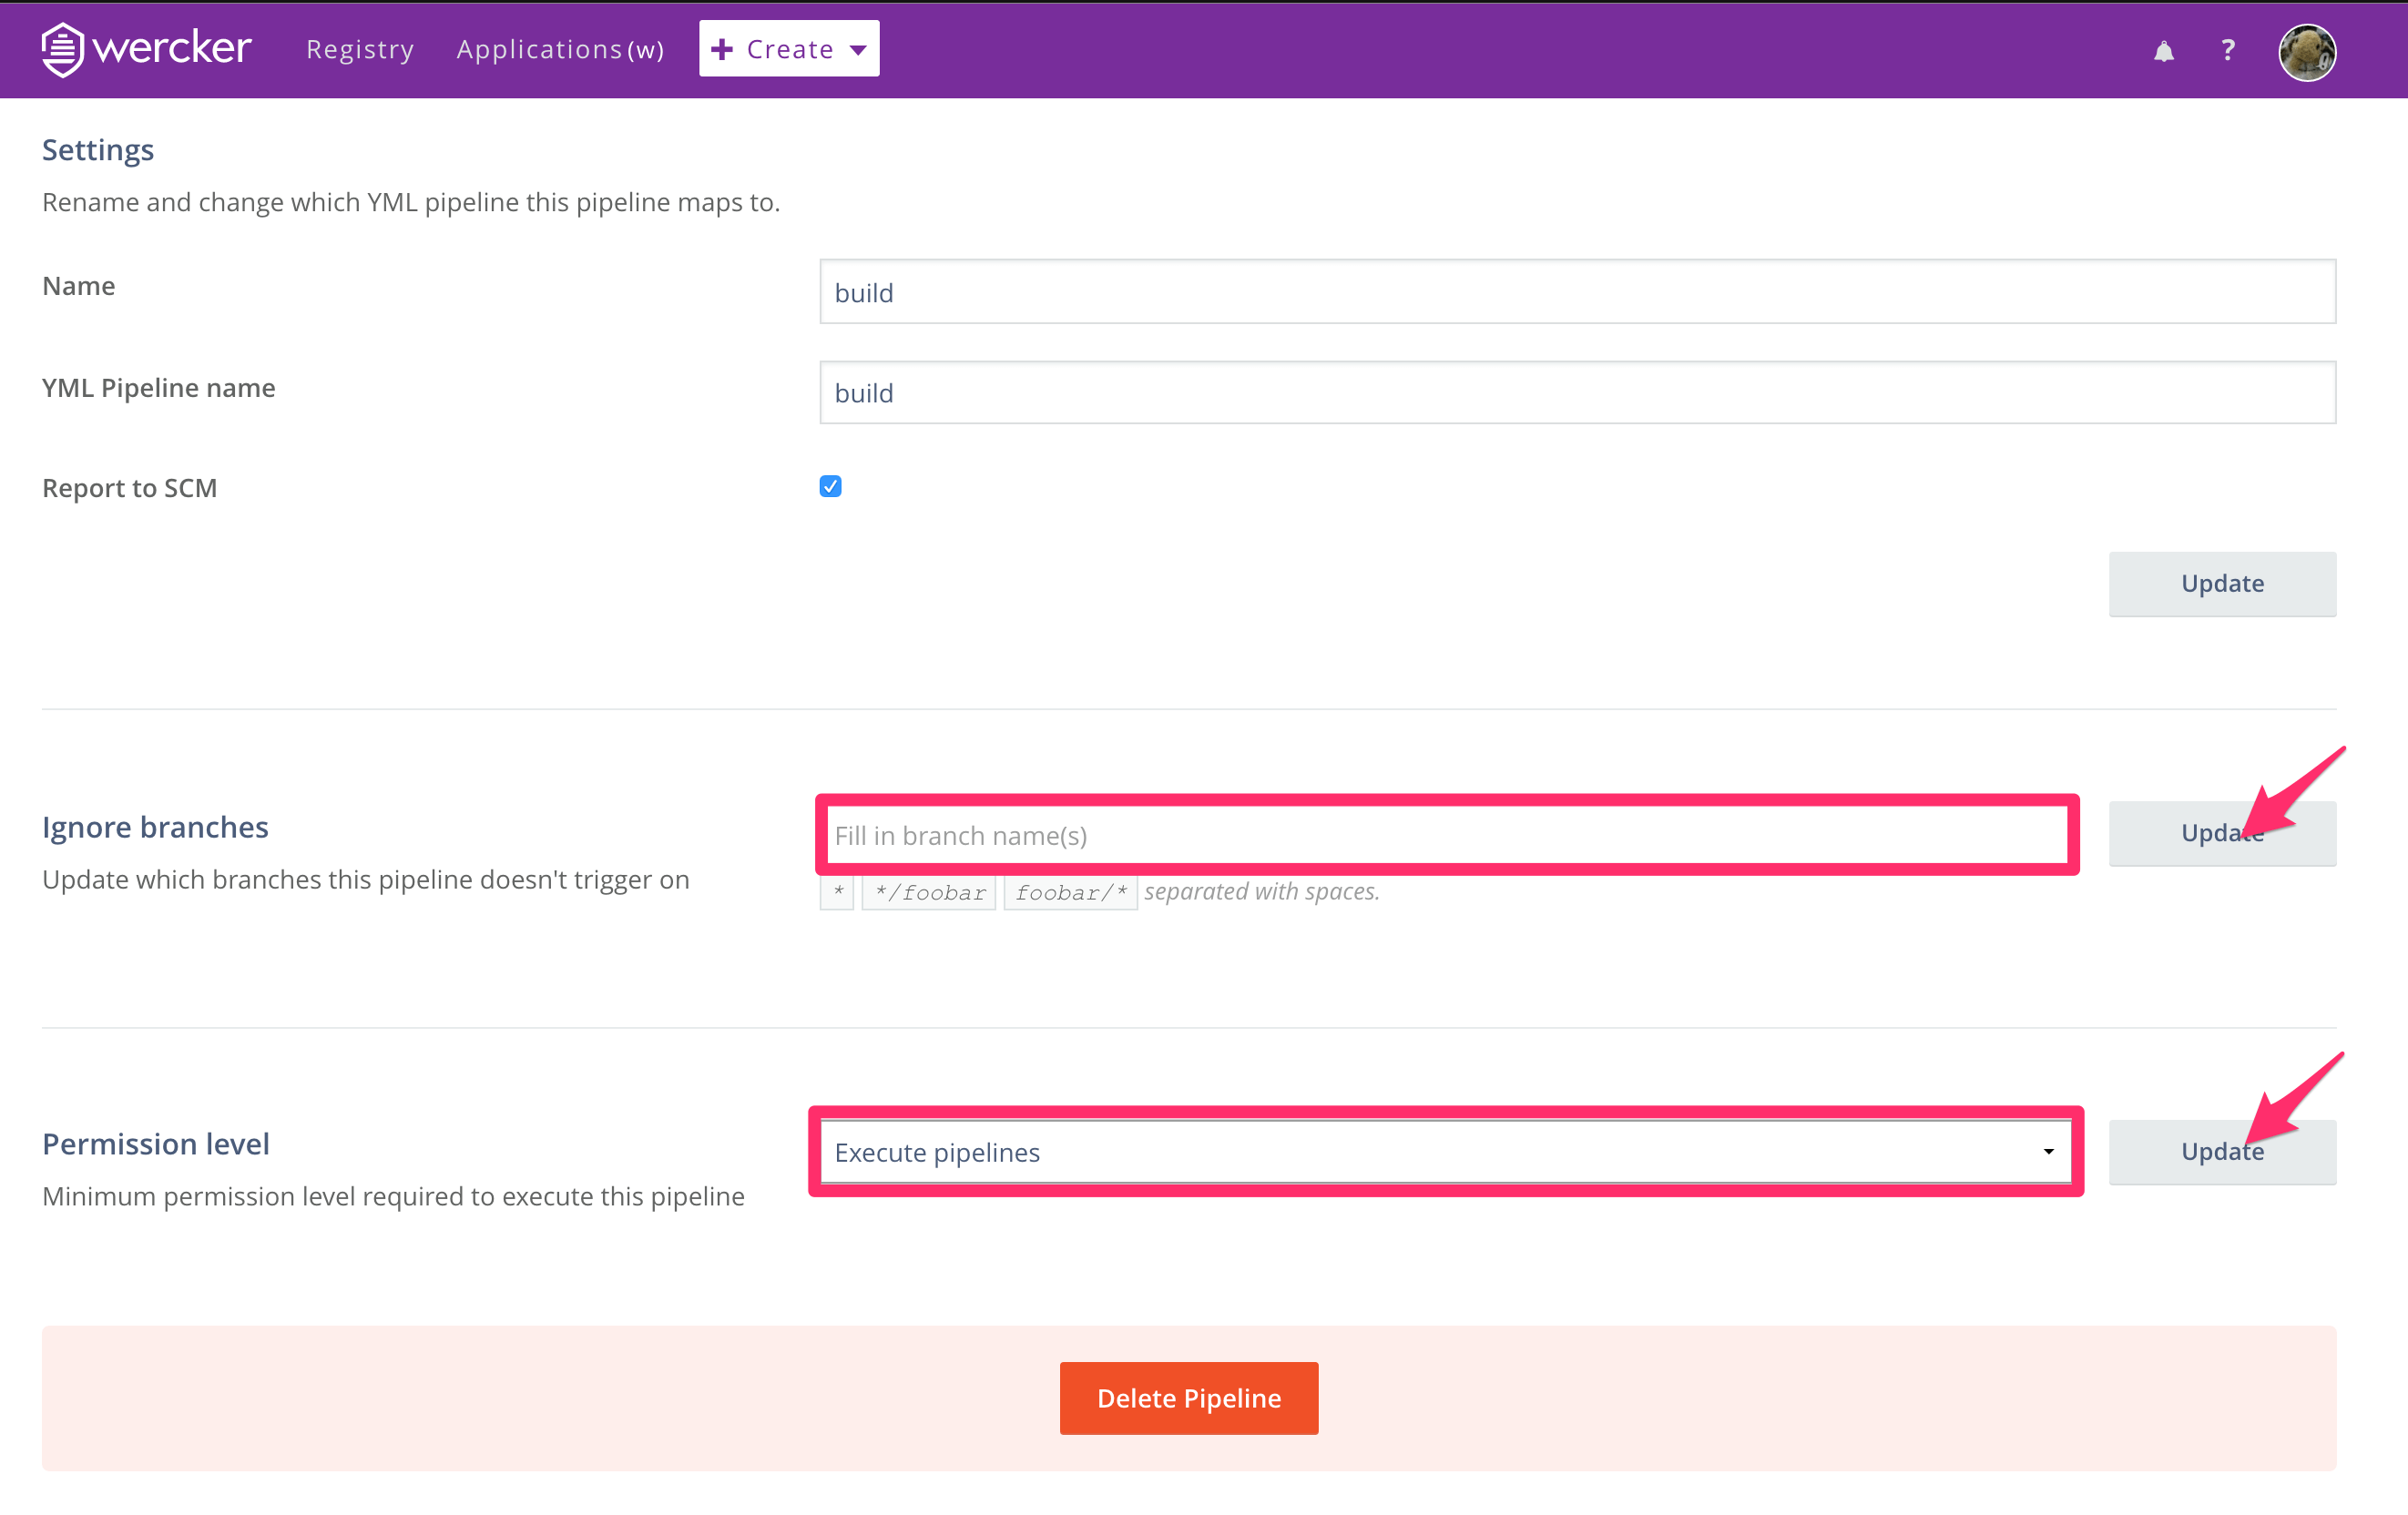Open the user avatar menu
The width and height of the screenshot is (2408, 1515).
pos(2306,52)
